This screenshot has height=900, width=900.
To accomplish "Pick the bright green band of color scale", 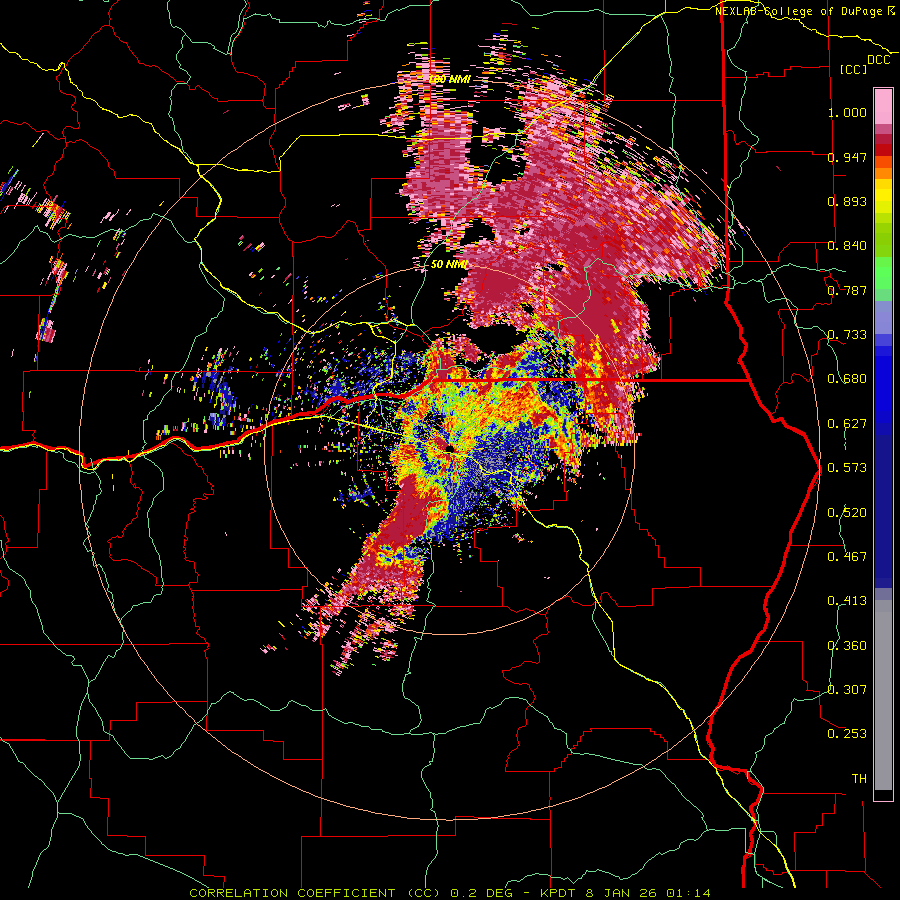I will (x=883, y=273).
